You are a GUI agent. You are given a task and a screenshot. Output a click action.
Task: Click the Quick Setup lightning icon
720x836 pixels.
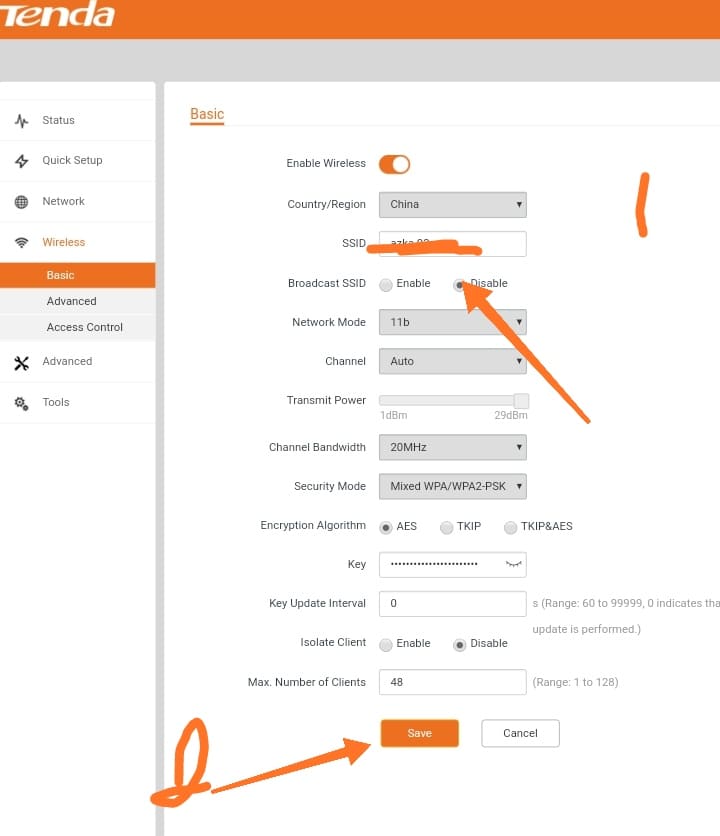pyautogui.click(x=21, y=161)
